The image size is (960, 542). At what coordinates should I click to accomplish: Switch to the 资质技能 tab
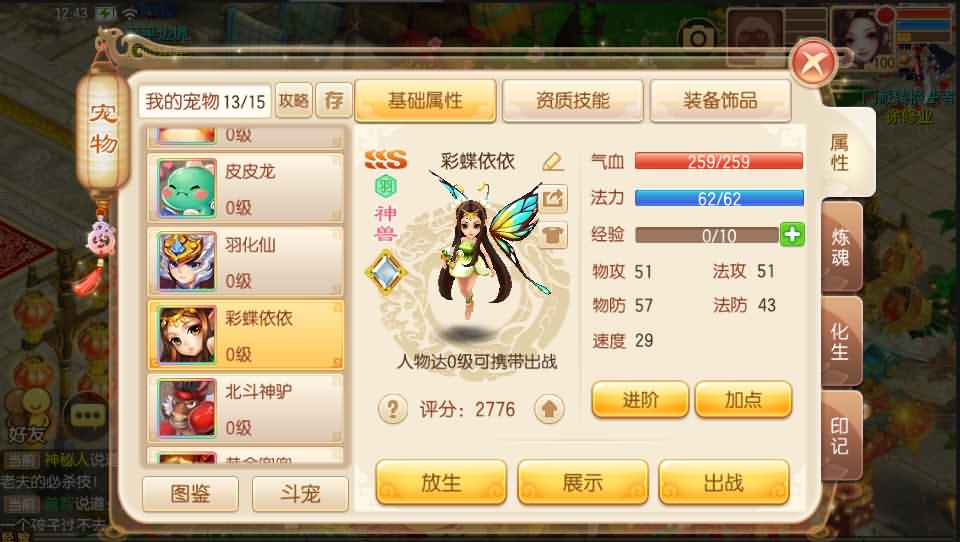click(x=572, y=100)
